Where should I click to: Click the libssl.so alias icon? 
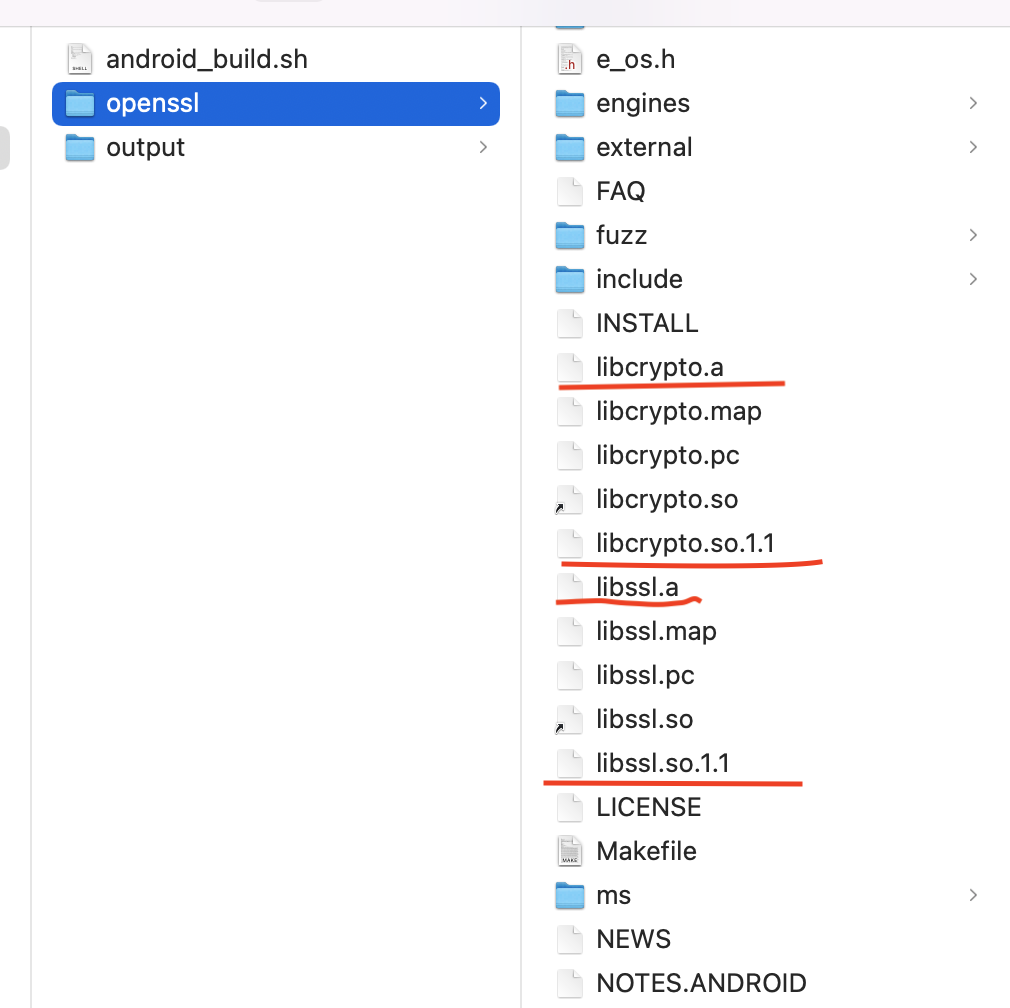coord(569,719)
